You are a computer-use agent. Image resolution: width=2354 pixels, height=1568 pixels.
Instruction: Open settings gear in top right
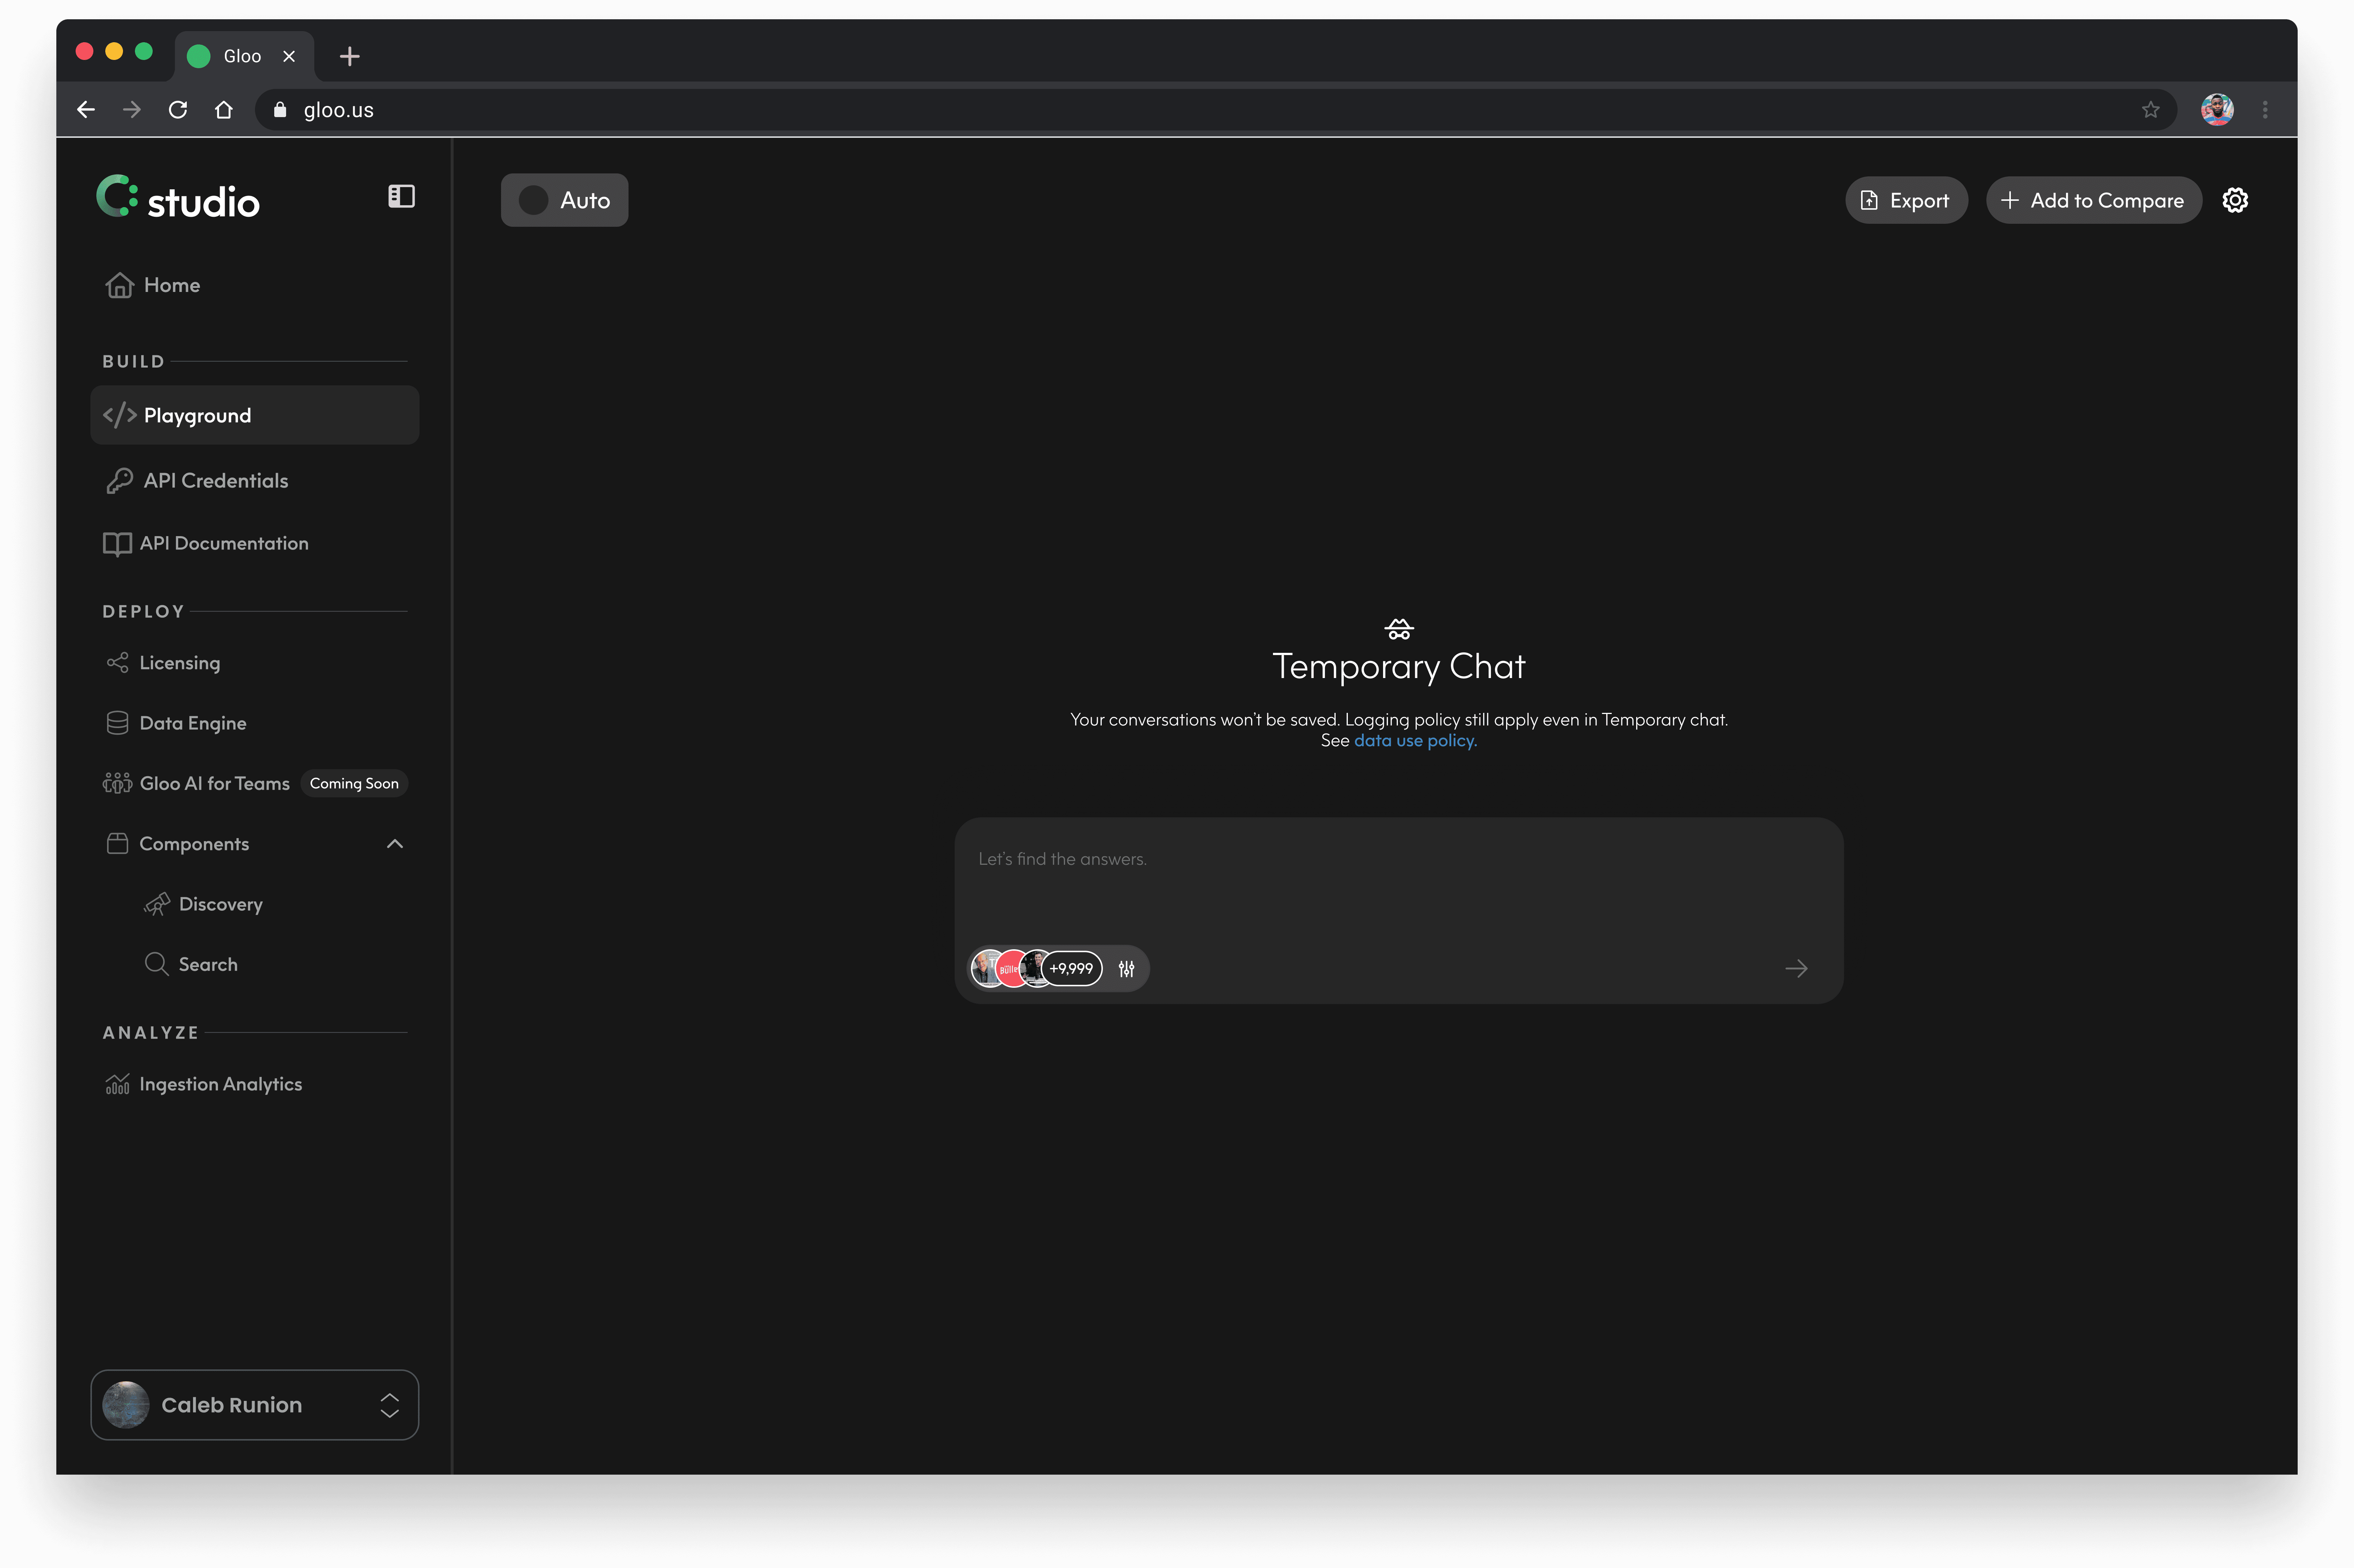coord(2235,200)
